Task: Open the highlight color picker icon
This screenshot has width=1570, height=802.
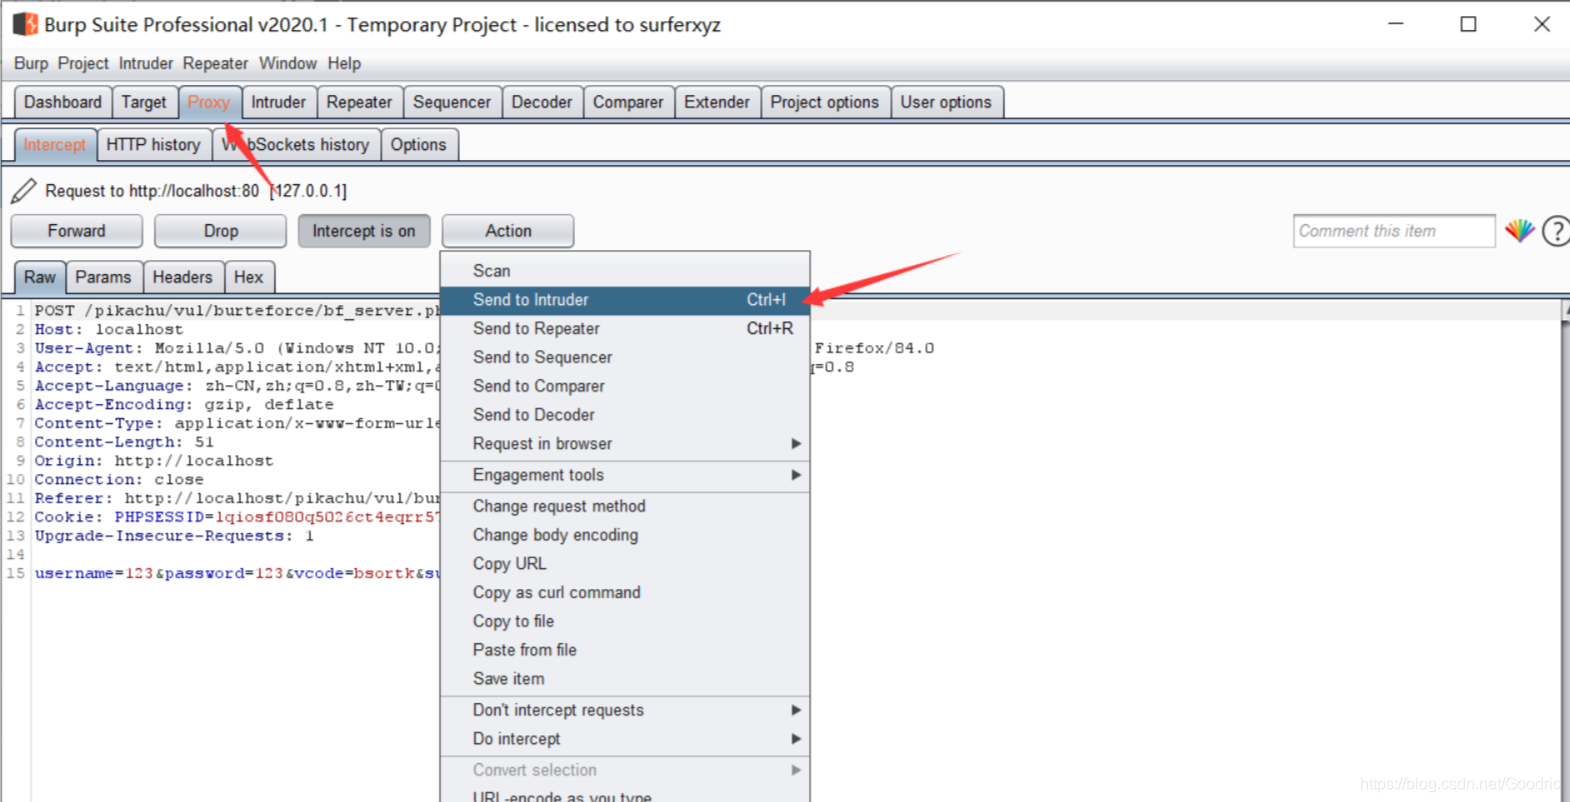Action: (x=1520, y=231)
